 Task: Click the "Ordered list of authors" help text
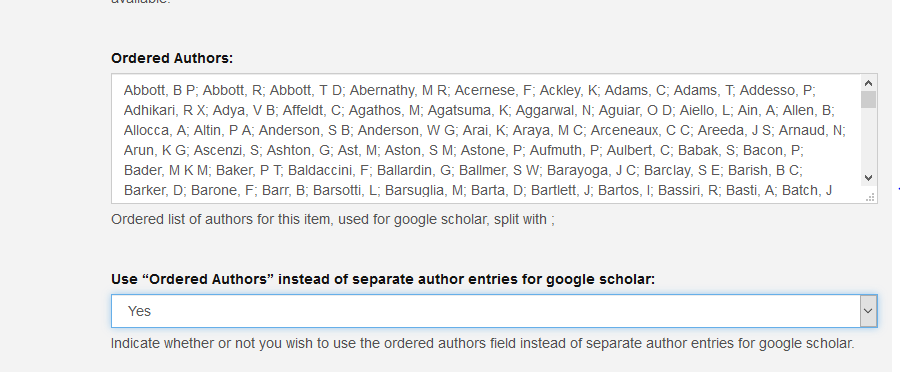click(x=333, y=219)
